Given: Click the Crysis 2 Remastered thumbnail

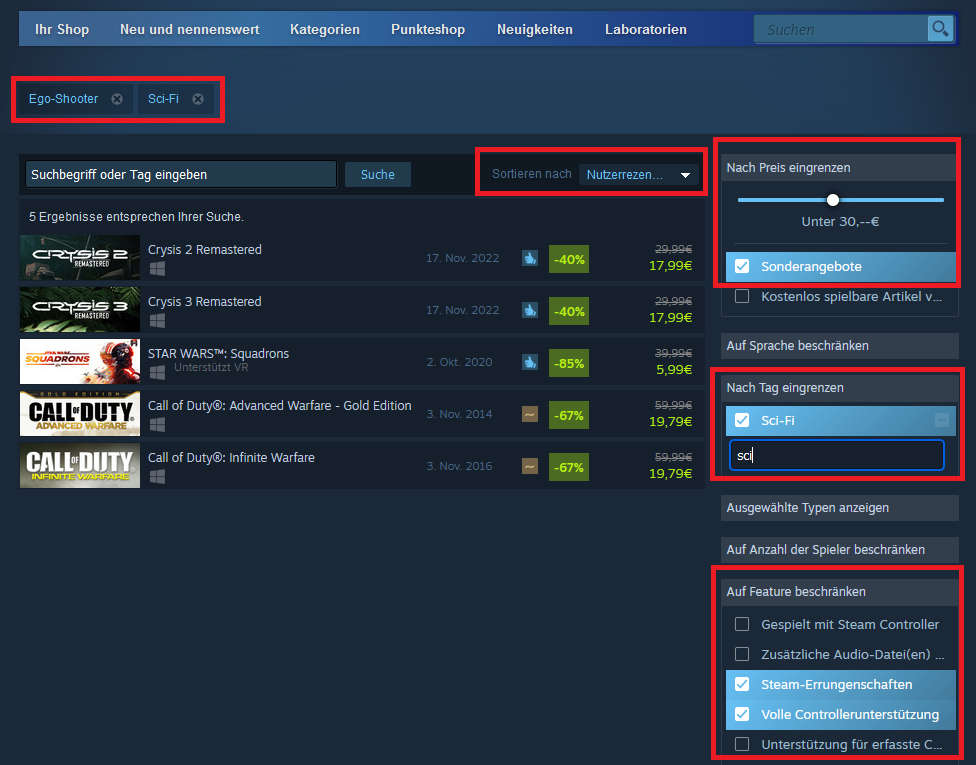Looking at the screenshot, I should [80, 257].
